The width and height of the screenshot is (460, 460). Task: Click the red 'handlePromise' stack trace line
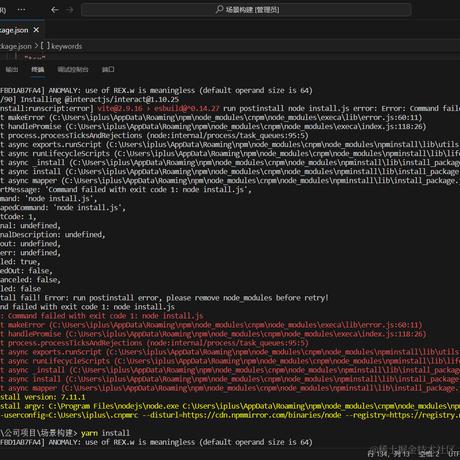pyautogui.click(x=213, y=334)
